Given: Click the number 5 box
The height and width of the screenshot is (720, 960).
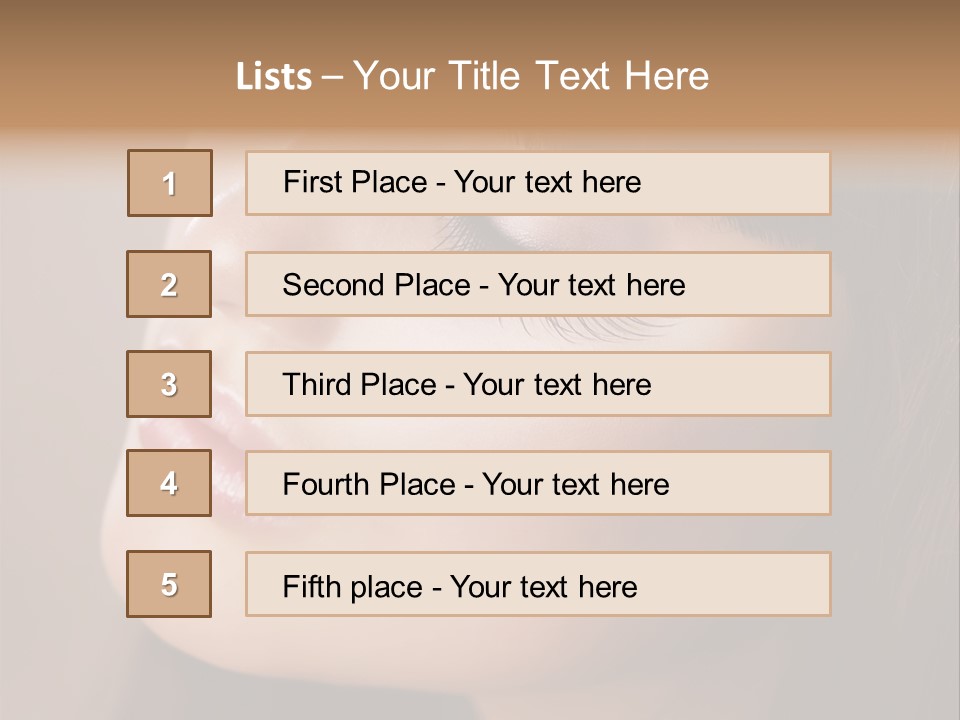Looking at the screenshot, I should [169, 584].
